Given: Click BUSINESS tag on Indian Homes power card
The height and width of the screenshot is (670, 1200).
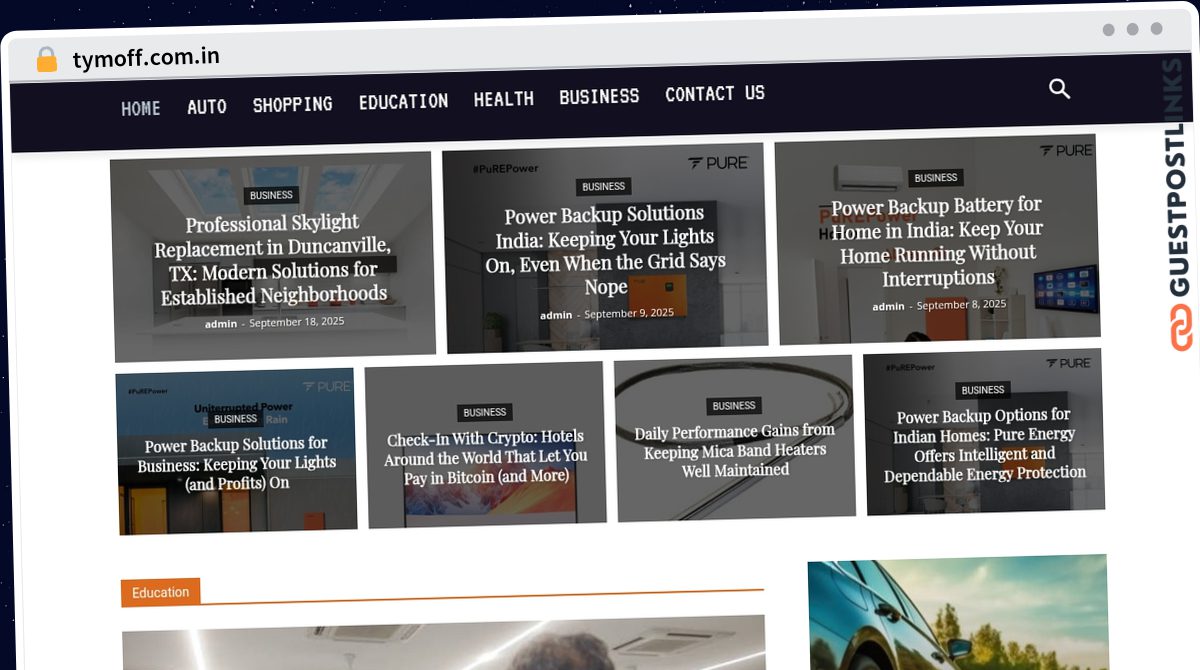Looking at the screenshot, I should coord(983,390).
